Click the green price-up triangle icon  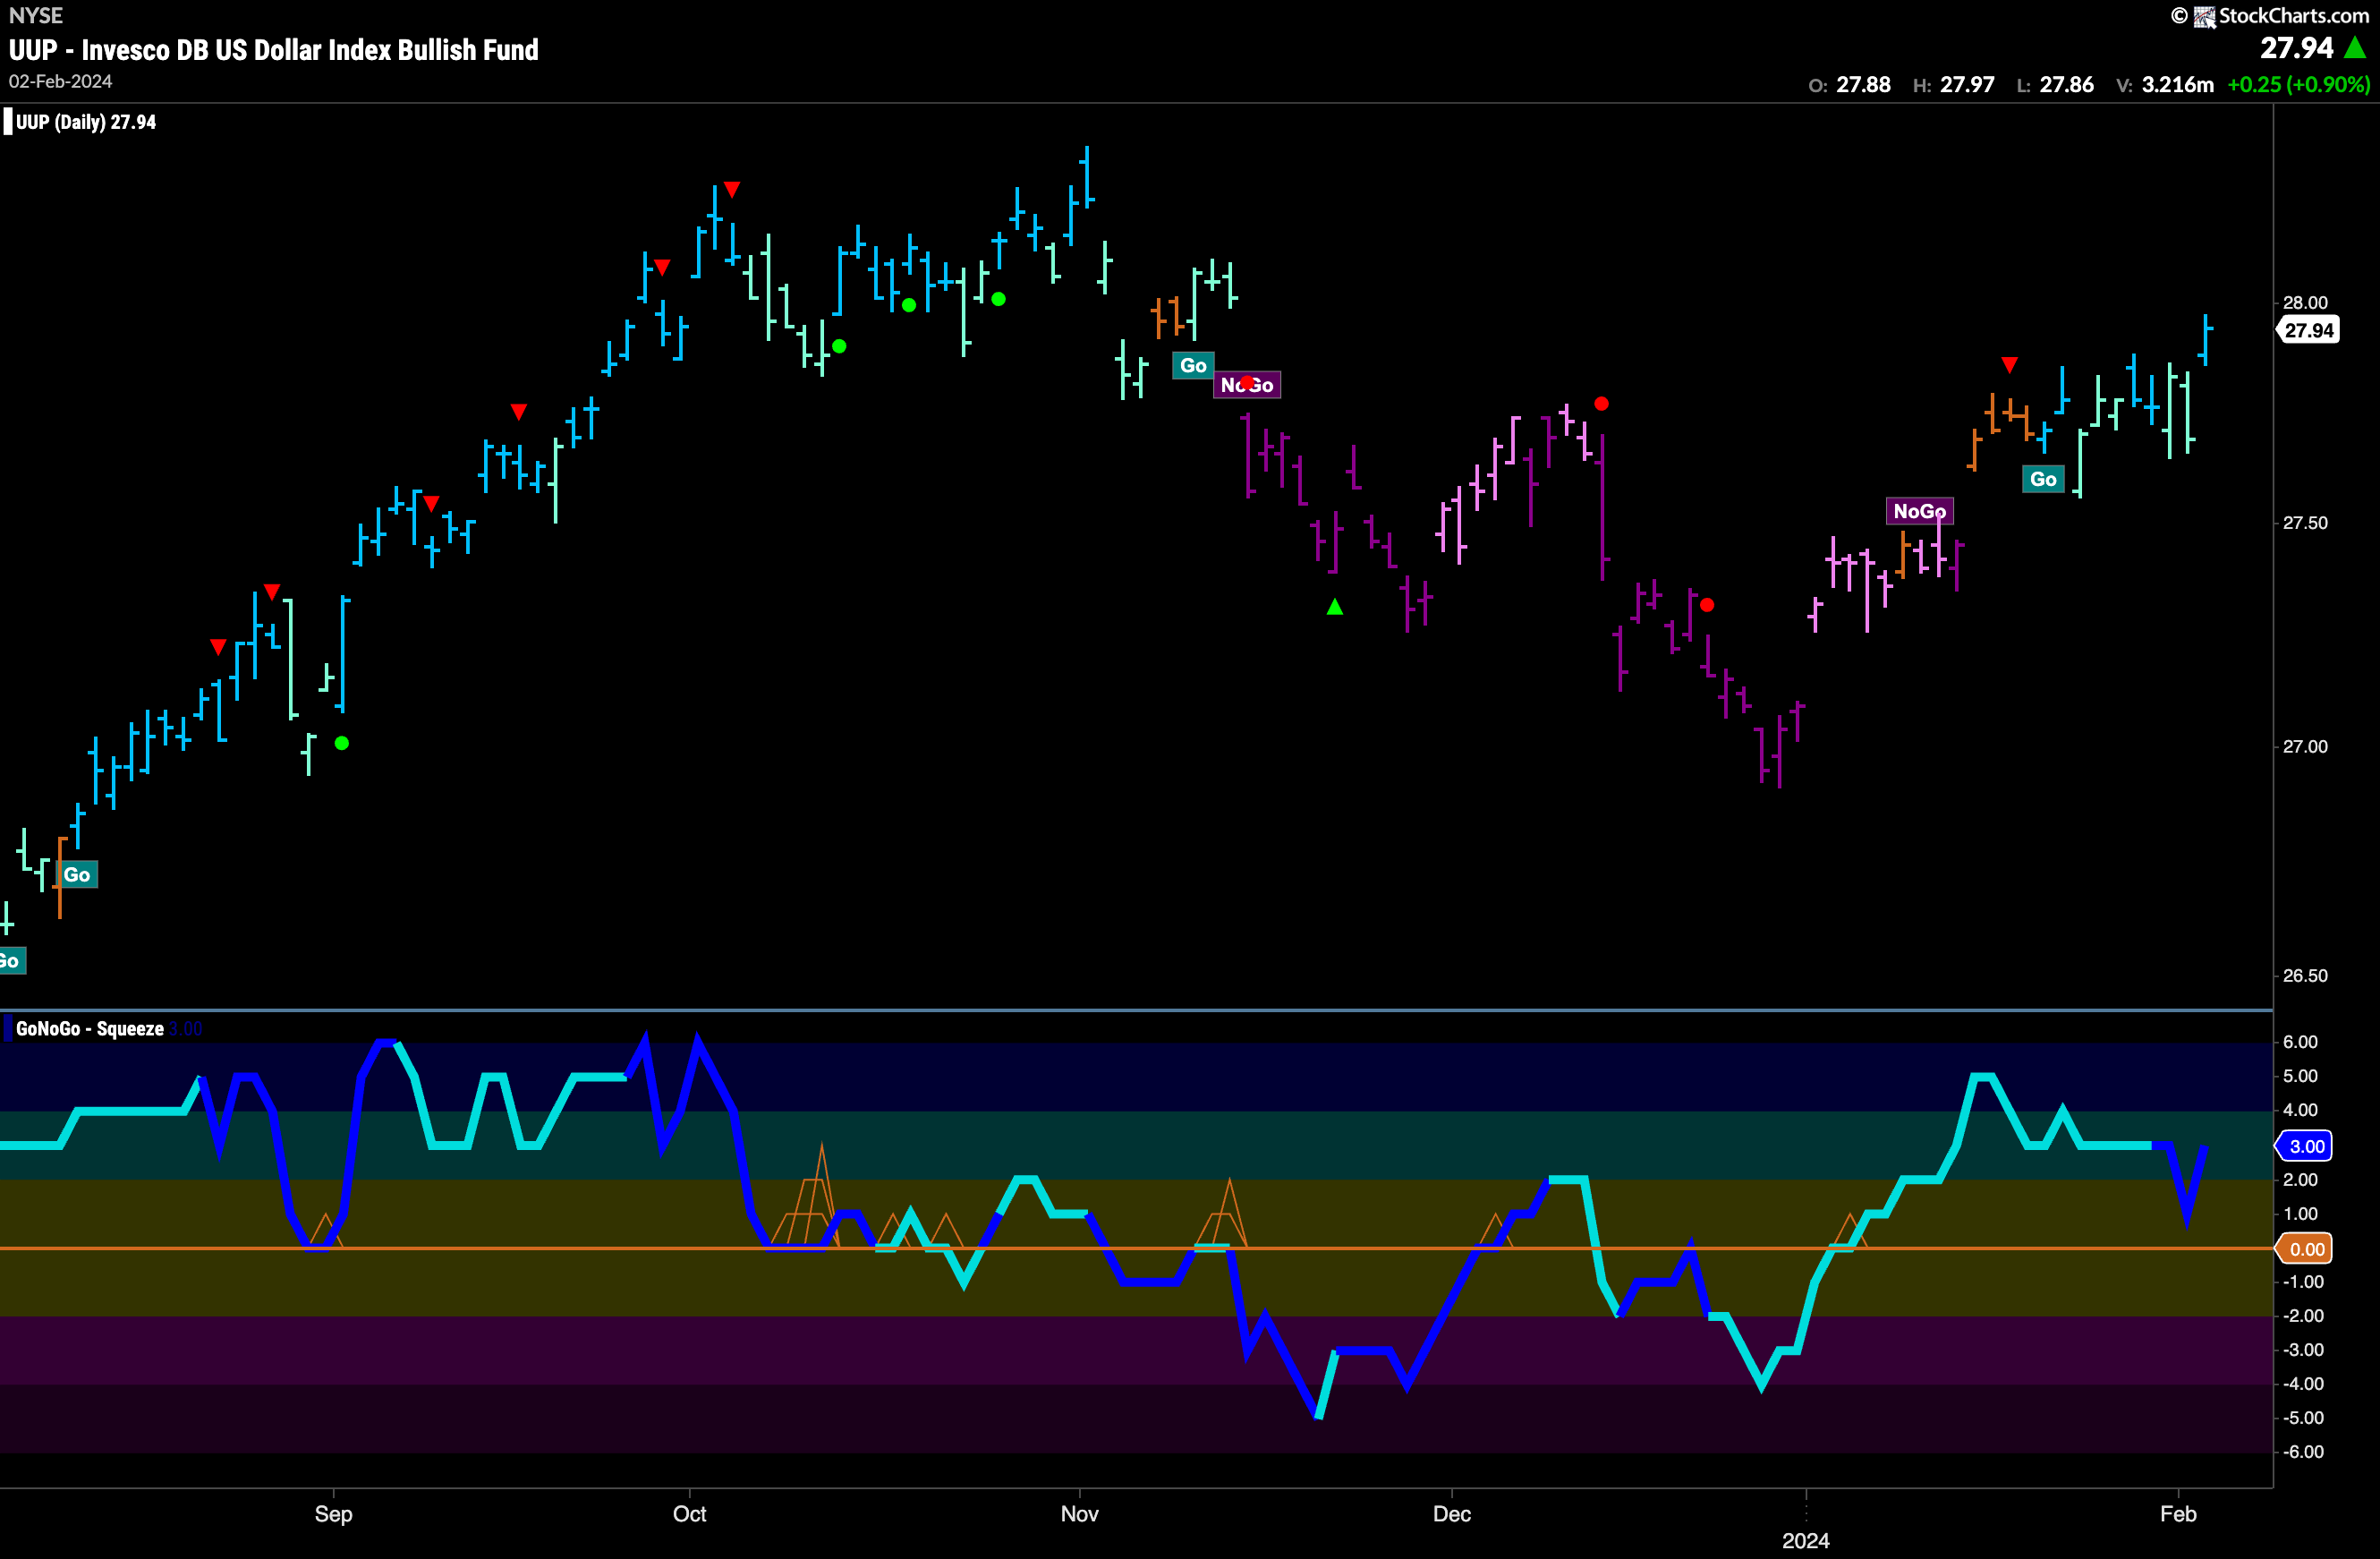(2356, 48)
